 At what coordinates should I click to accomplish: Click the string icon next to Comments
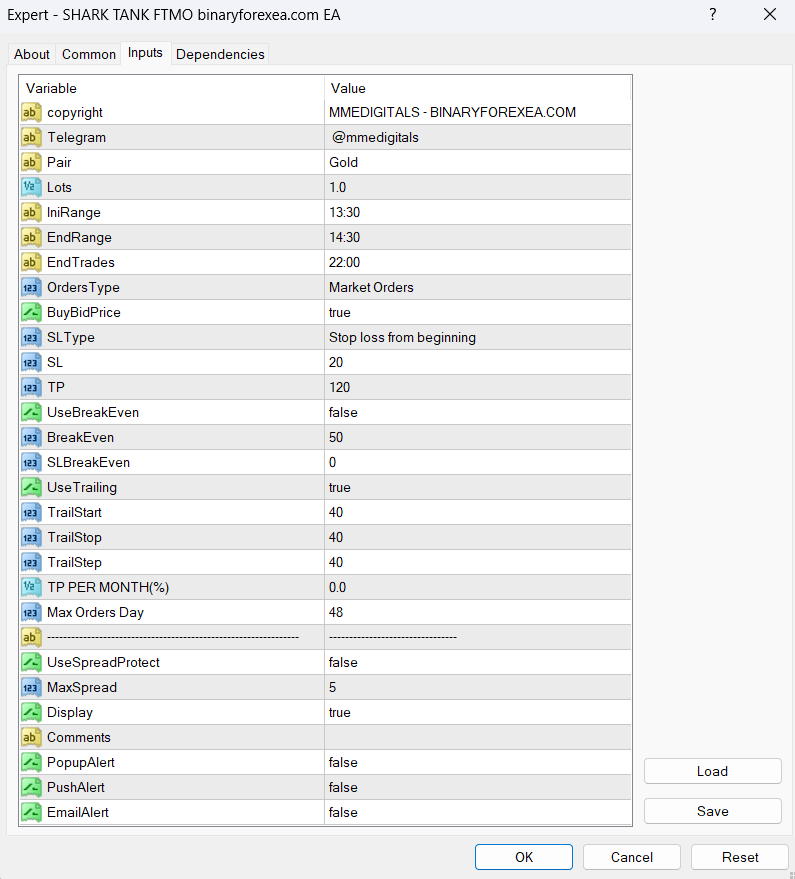[31, 738]
